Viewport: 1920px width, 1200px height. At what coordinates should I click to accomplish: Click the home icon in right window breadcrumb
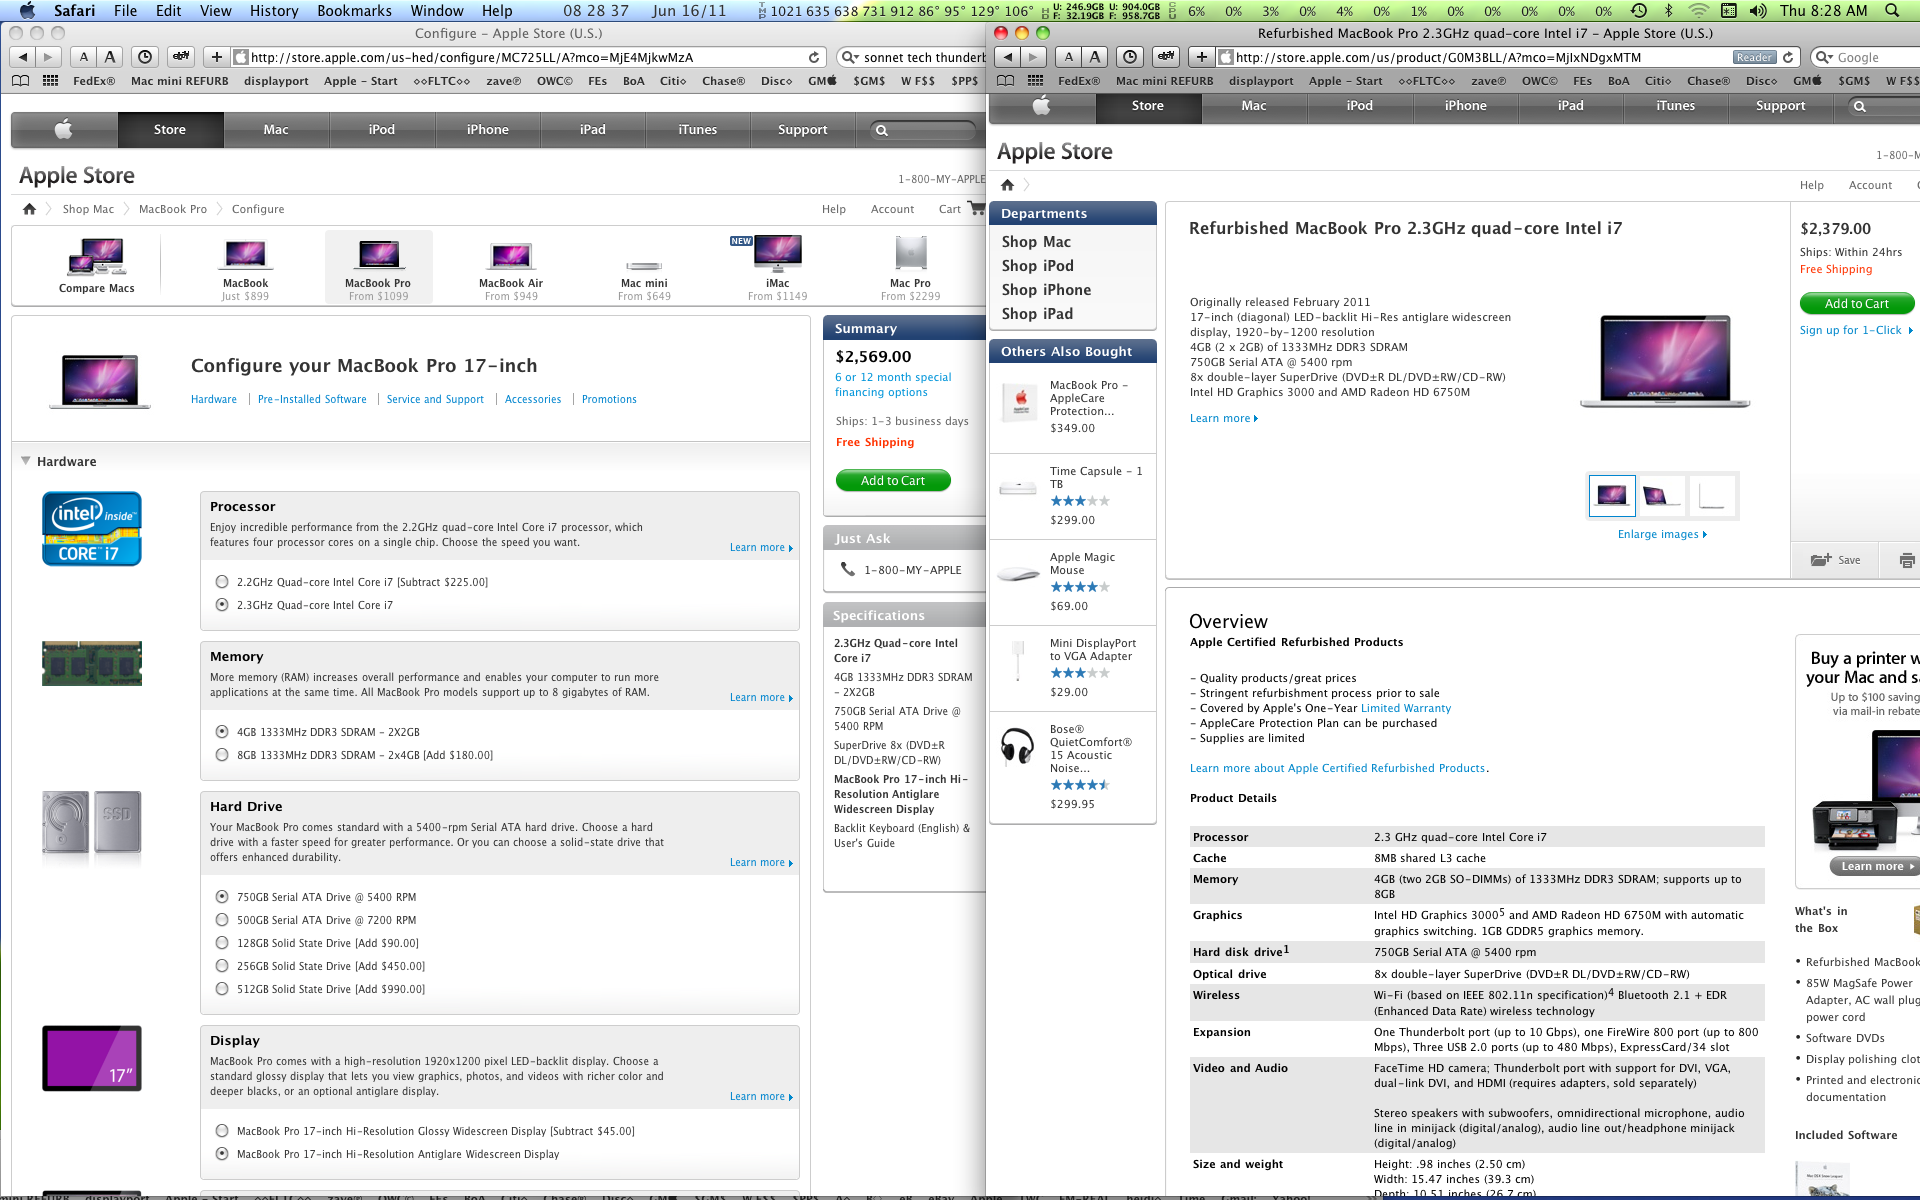click(x=1007, y=185)
